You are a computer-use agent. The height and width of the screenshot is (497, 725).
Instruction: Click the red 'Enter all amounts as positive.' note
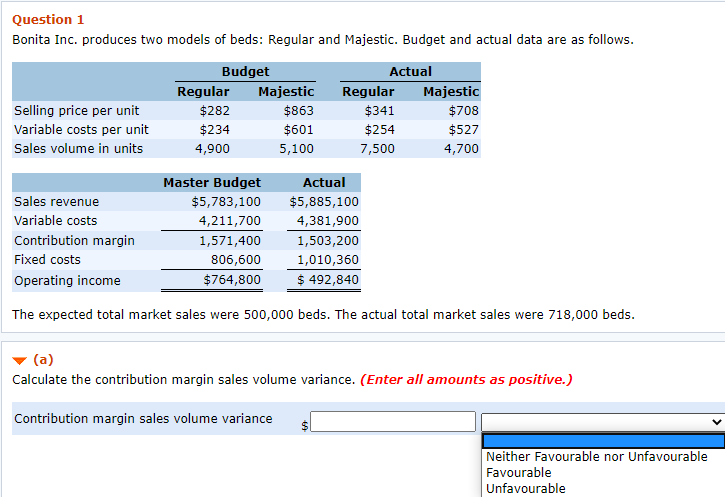point(467,380)
